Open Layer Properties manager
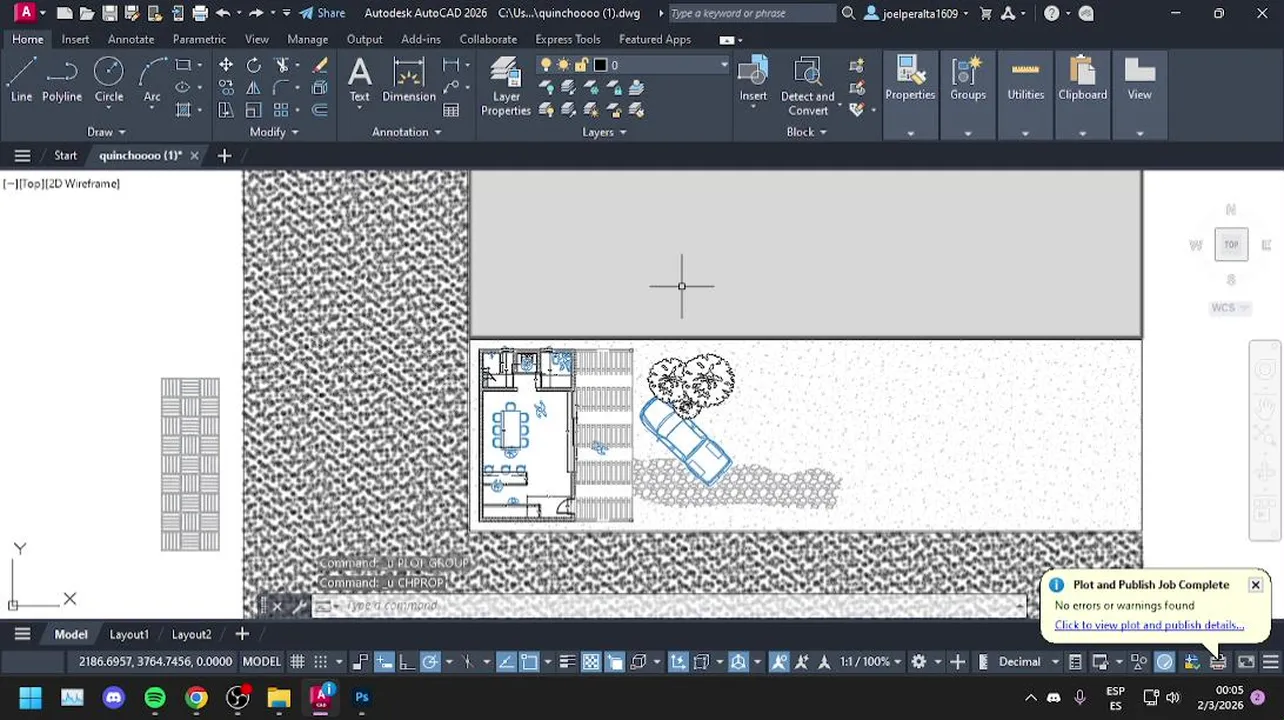Image resolution: width=1284 pixels, height=720 pixels. point(506,86)
